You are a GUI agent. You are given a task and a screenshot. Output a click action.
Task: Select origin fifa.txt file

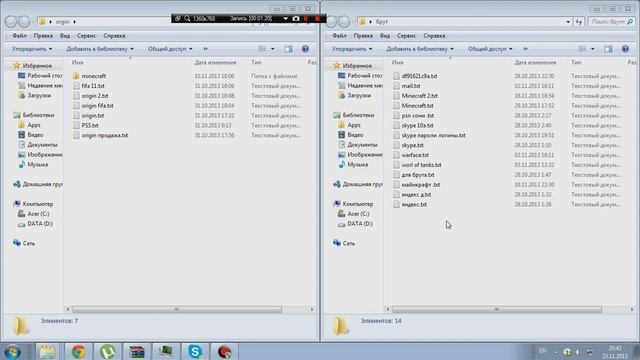coord(97,105)
